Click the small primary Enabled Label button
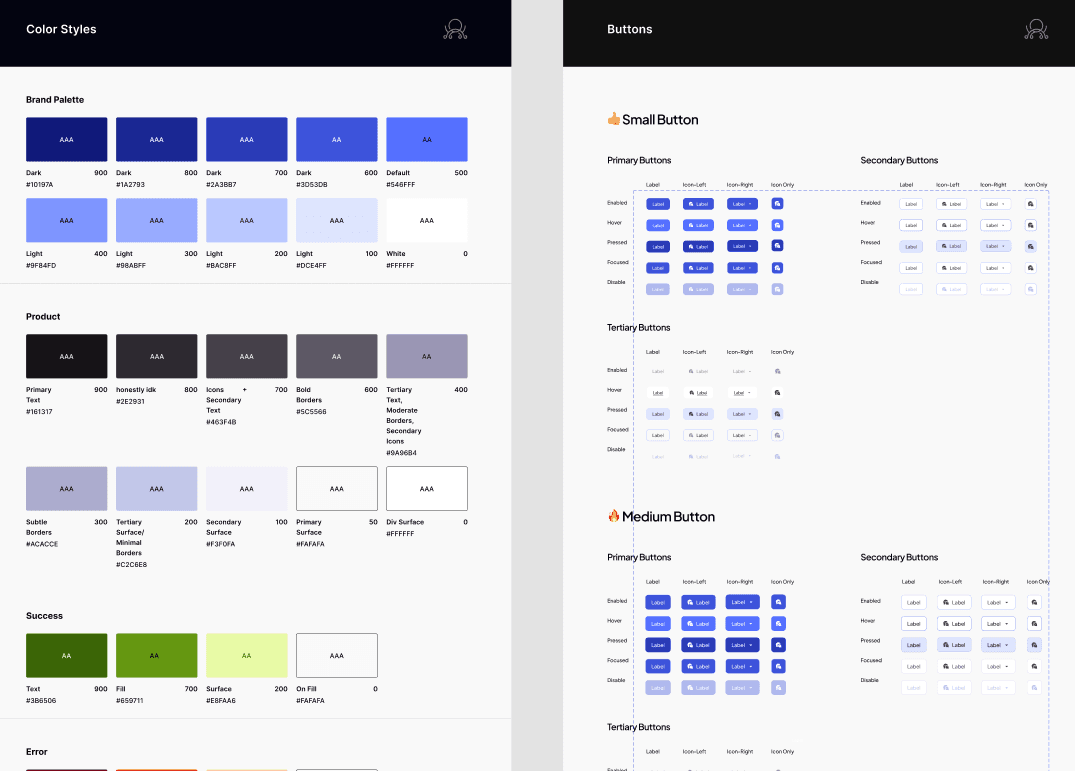This screenshot has width=1075, height=771. coord(657,204)
